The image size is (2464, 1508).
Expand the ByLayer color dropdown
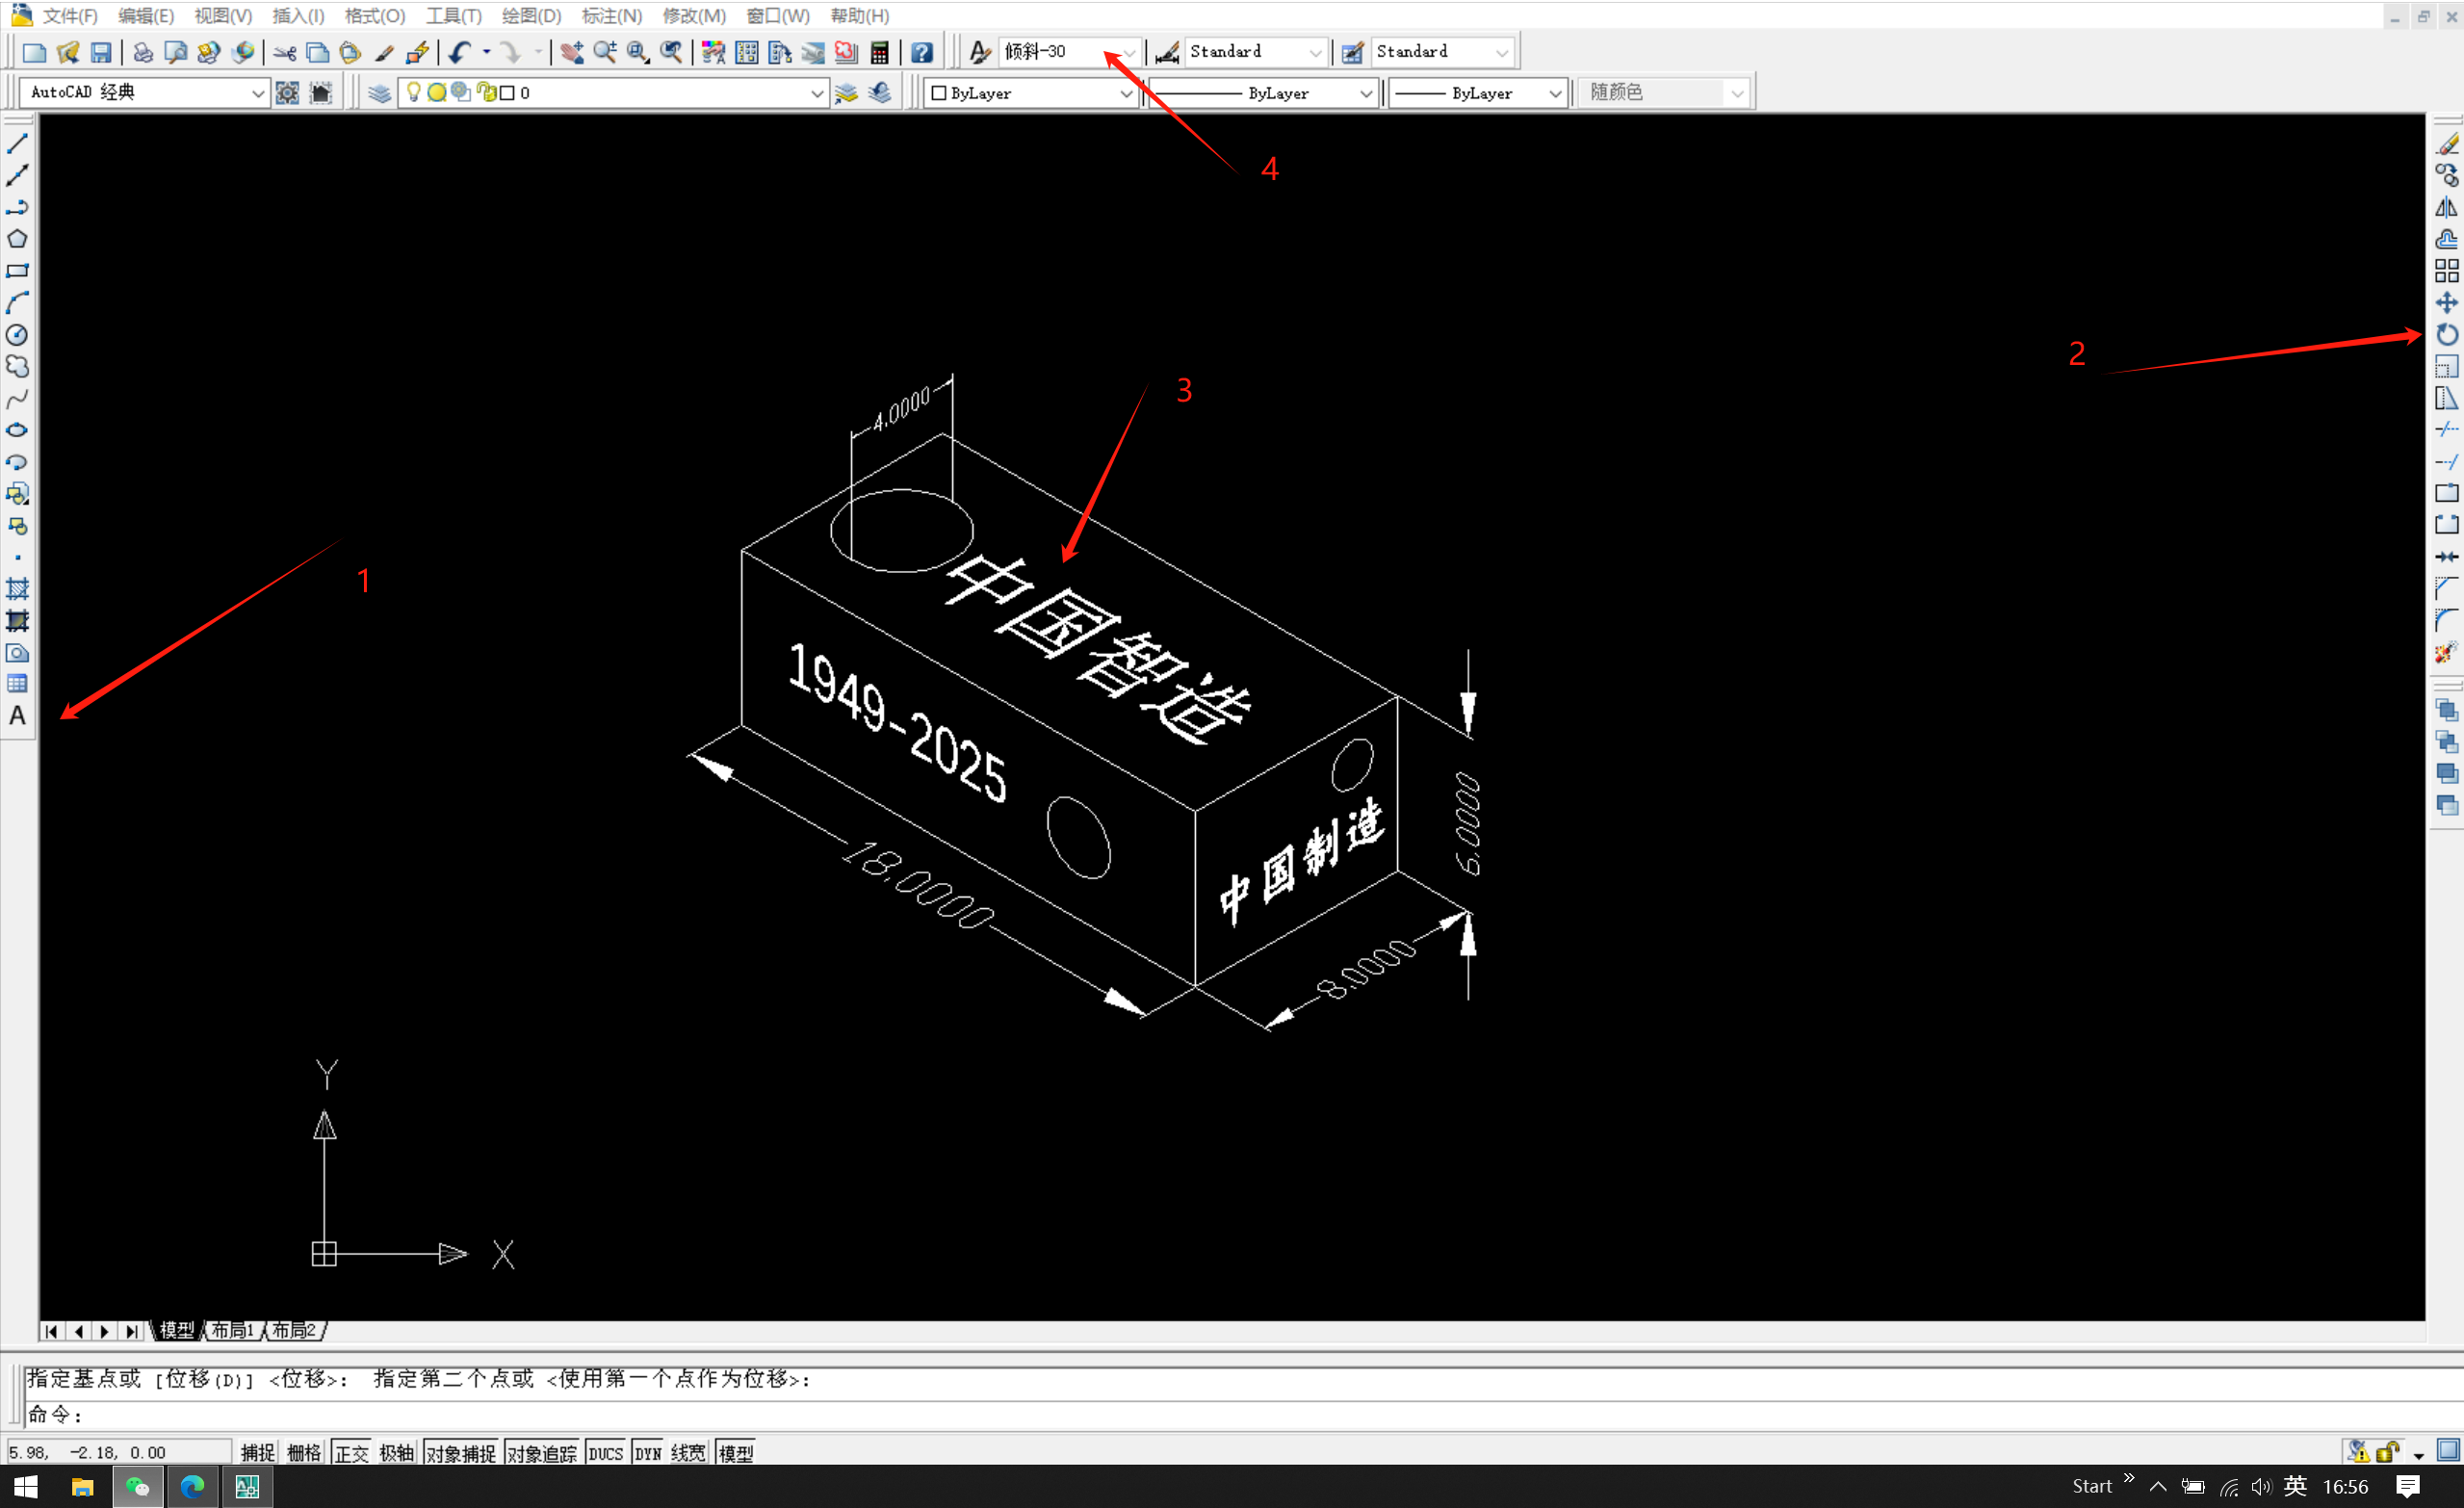click(x=1125, y=93)
